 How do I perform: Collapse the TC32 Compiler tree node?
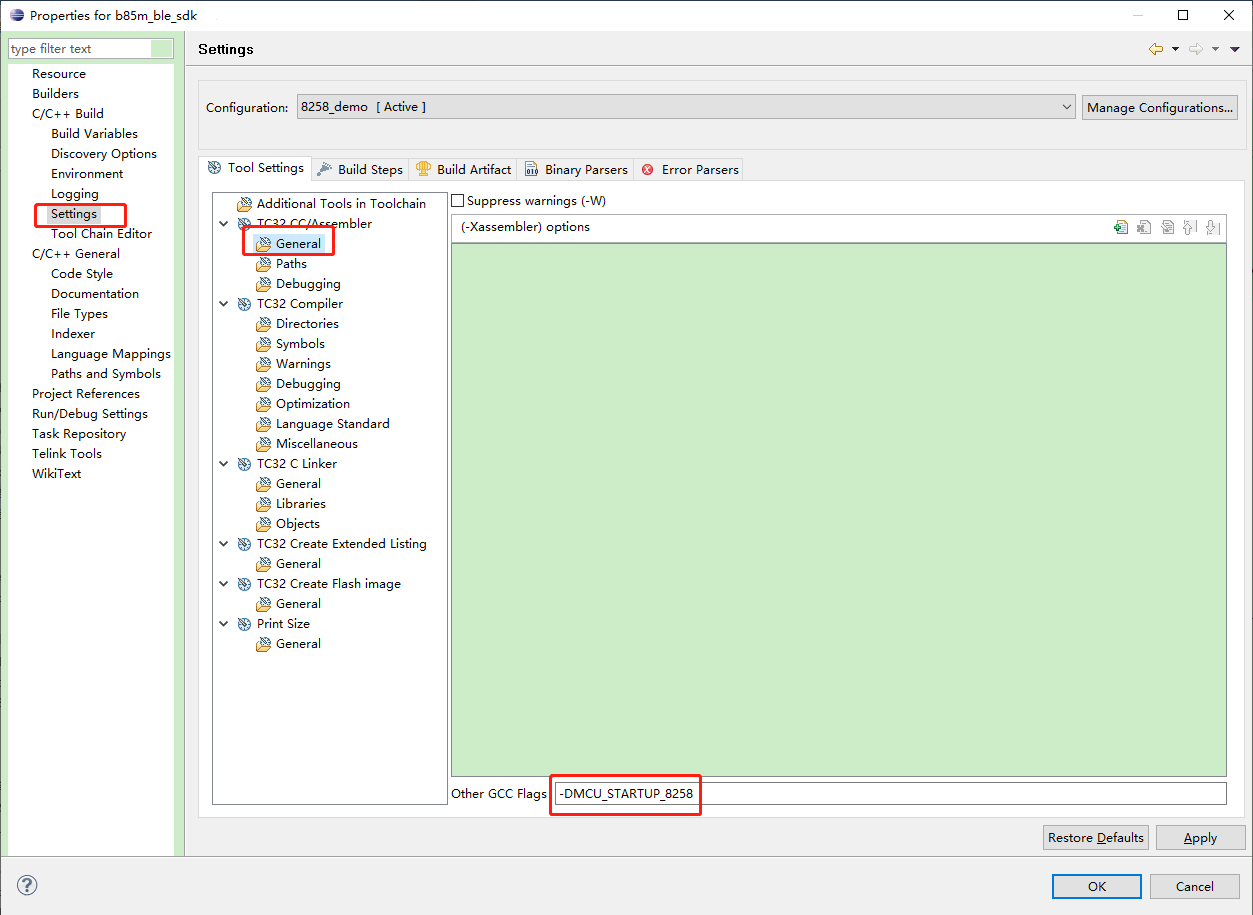click(224, 303)
